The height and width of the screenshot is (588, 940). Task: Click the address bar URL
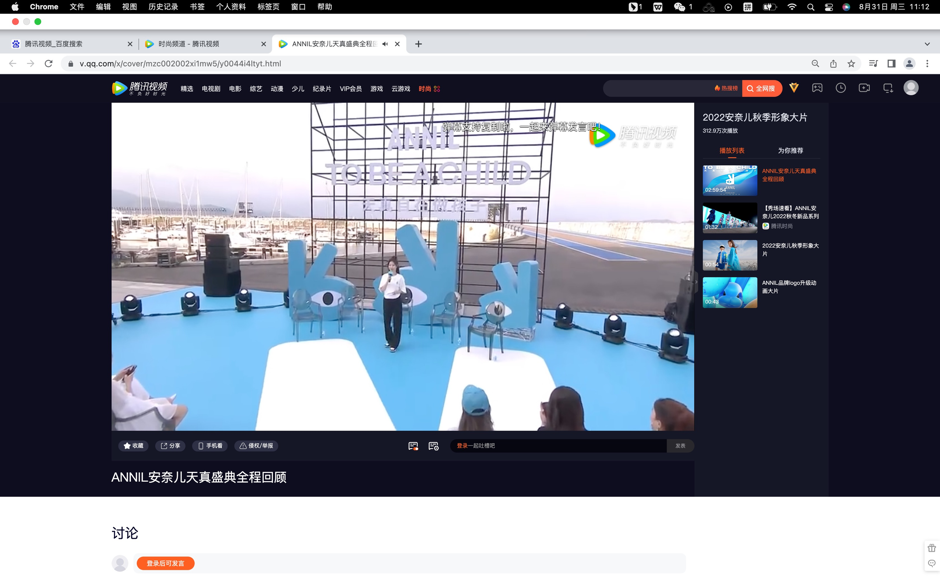pyautogui.click(x=180, y=64)
